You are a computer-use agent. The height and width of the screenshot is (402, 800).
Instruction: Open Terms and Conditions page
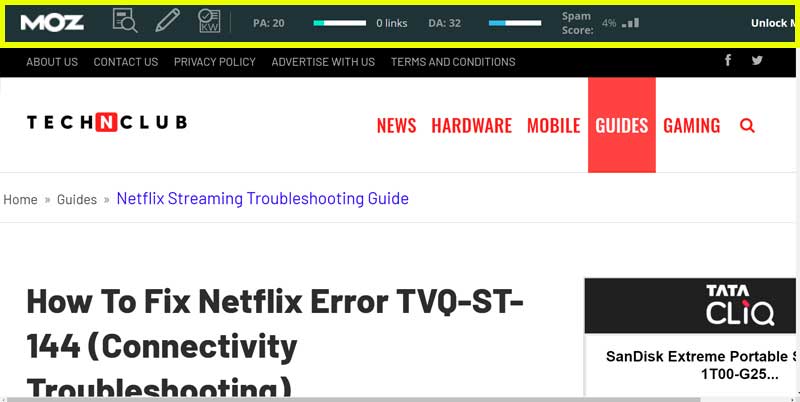coord(453,62)
